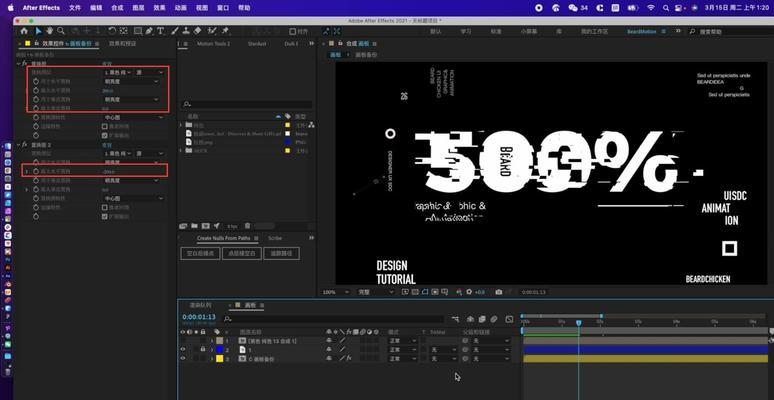Screen dimensions: 774x400
Task: Click the blue label swatch of layer 2
Action: click(x=220, y=350)
